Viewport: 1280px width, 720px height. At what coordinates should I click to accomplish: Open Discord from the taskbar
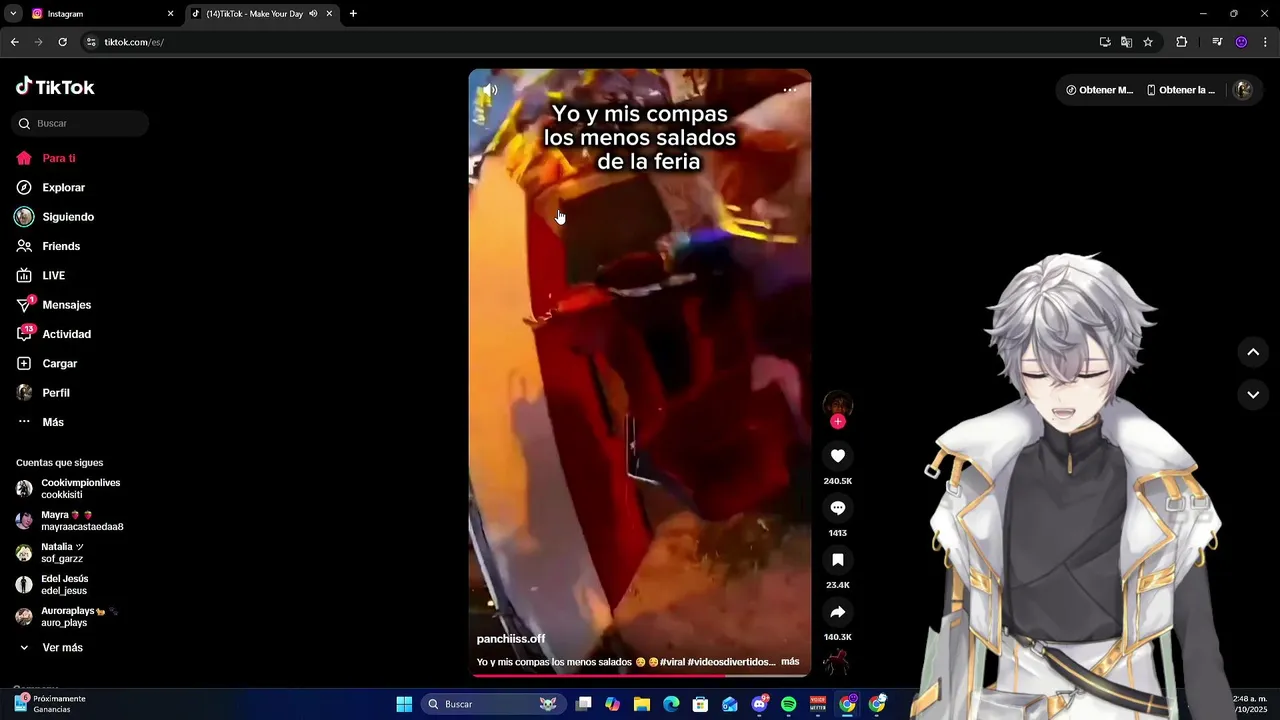(x=759, y=704)
